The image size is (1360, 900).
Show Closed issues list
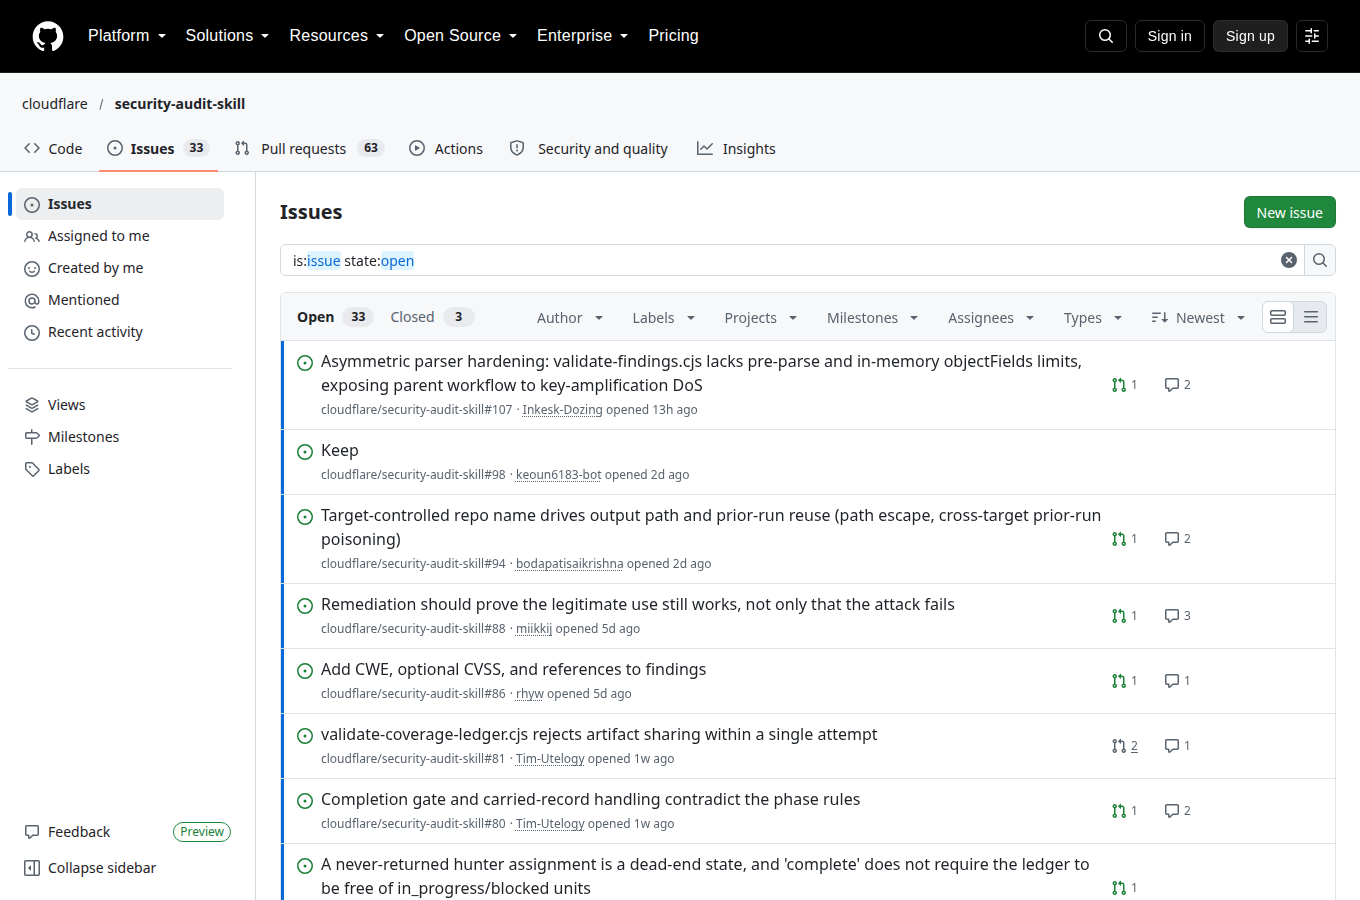(x=431, y=317)
